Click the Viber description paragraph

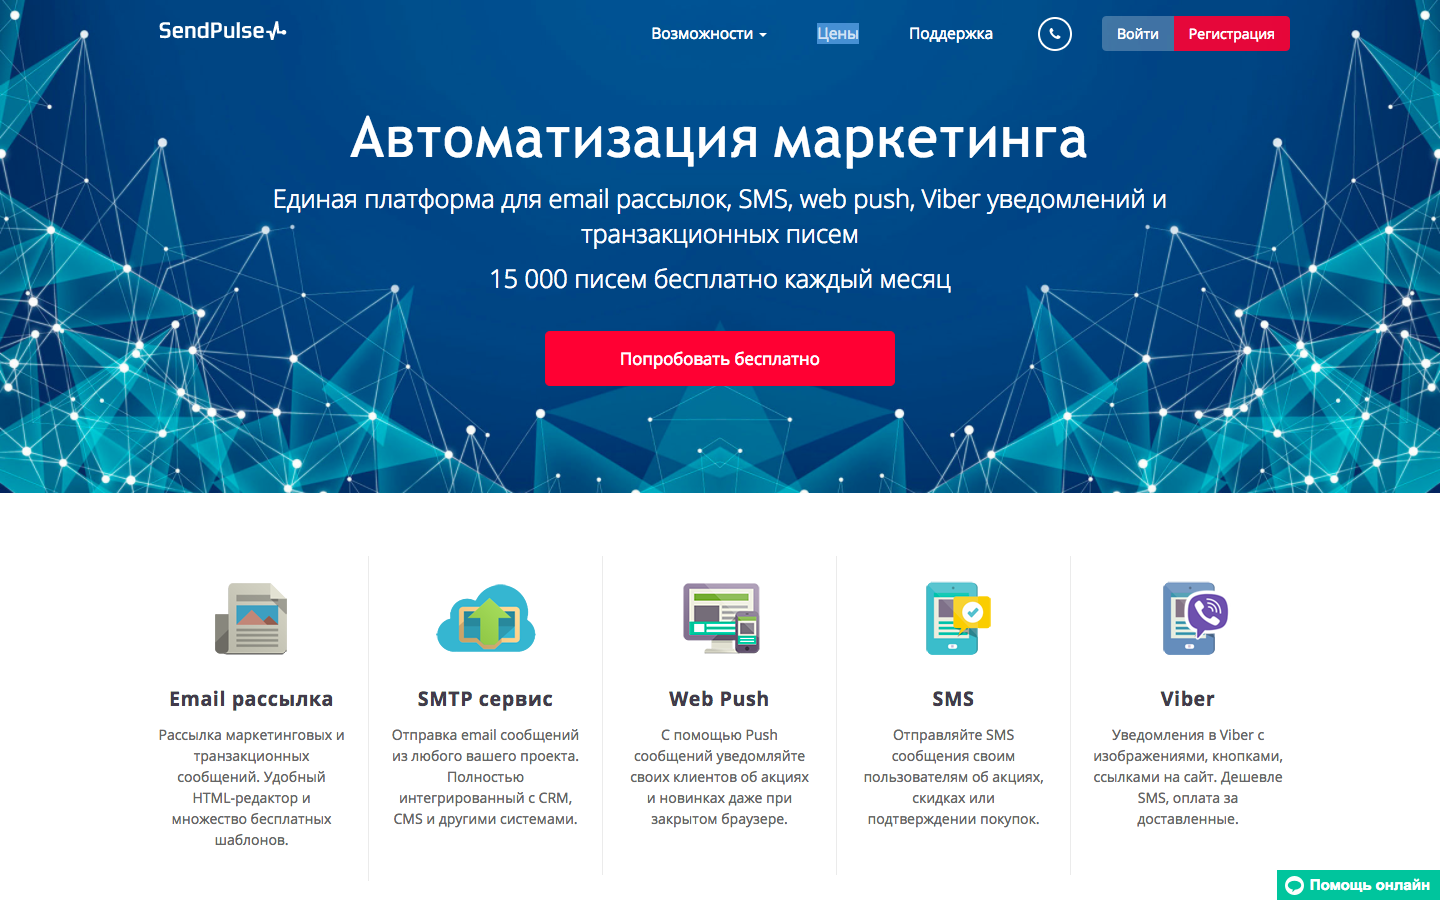(x=1187, y=777)
